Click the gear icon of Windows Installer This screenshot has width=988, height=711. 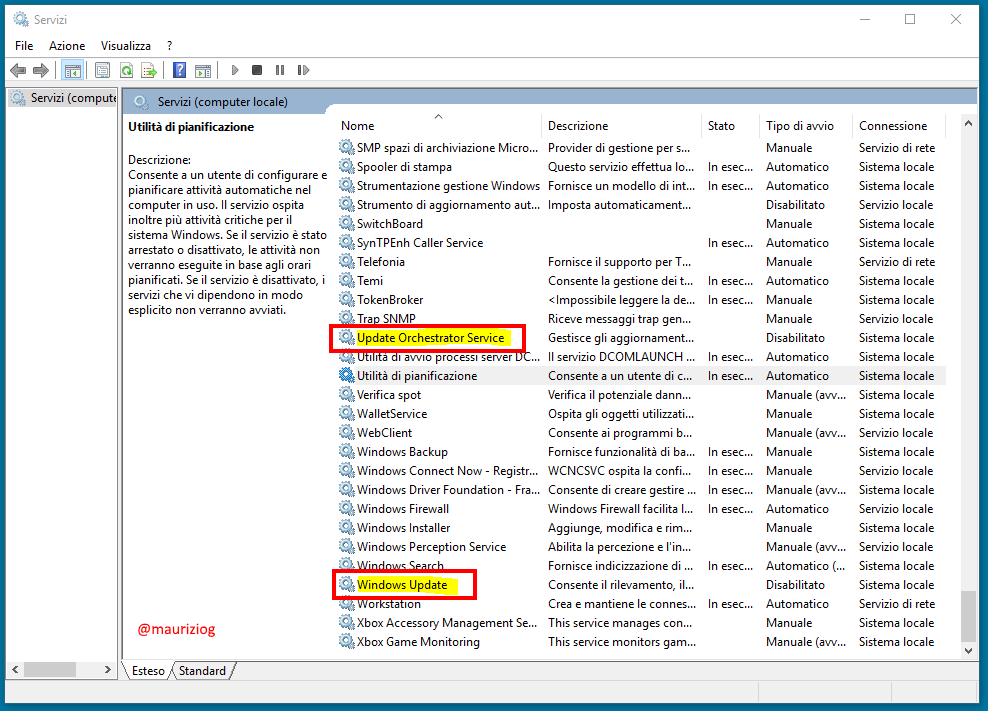(x=347, y=526)
